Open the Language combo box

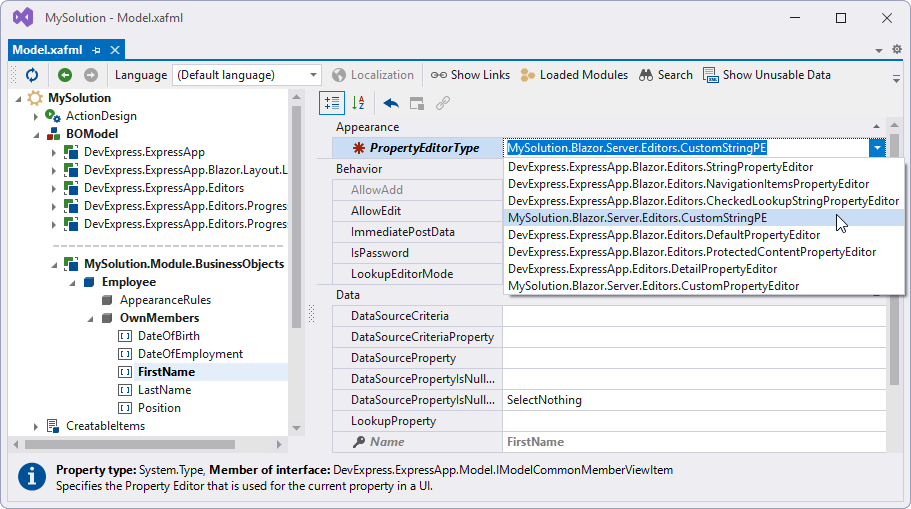247,75
